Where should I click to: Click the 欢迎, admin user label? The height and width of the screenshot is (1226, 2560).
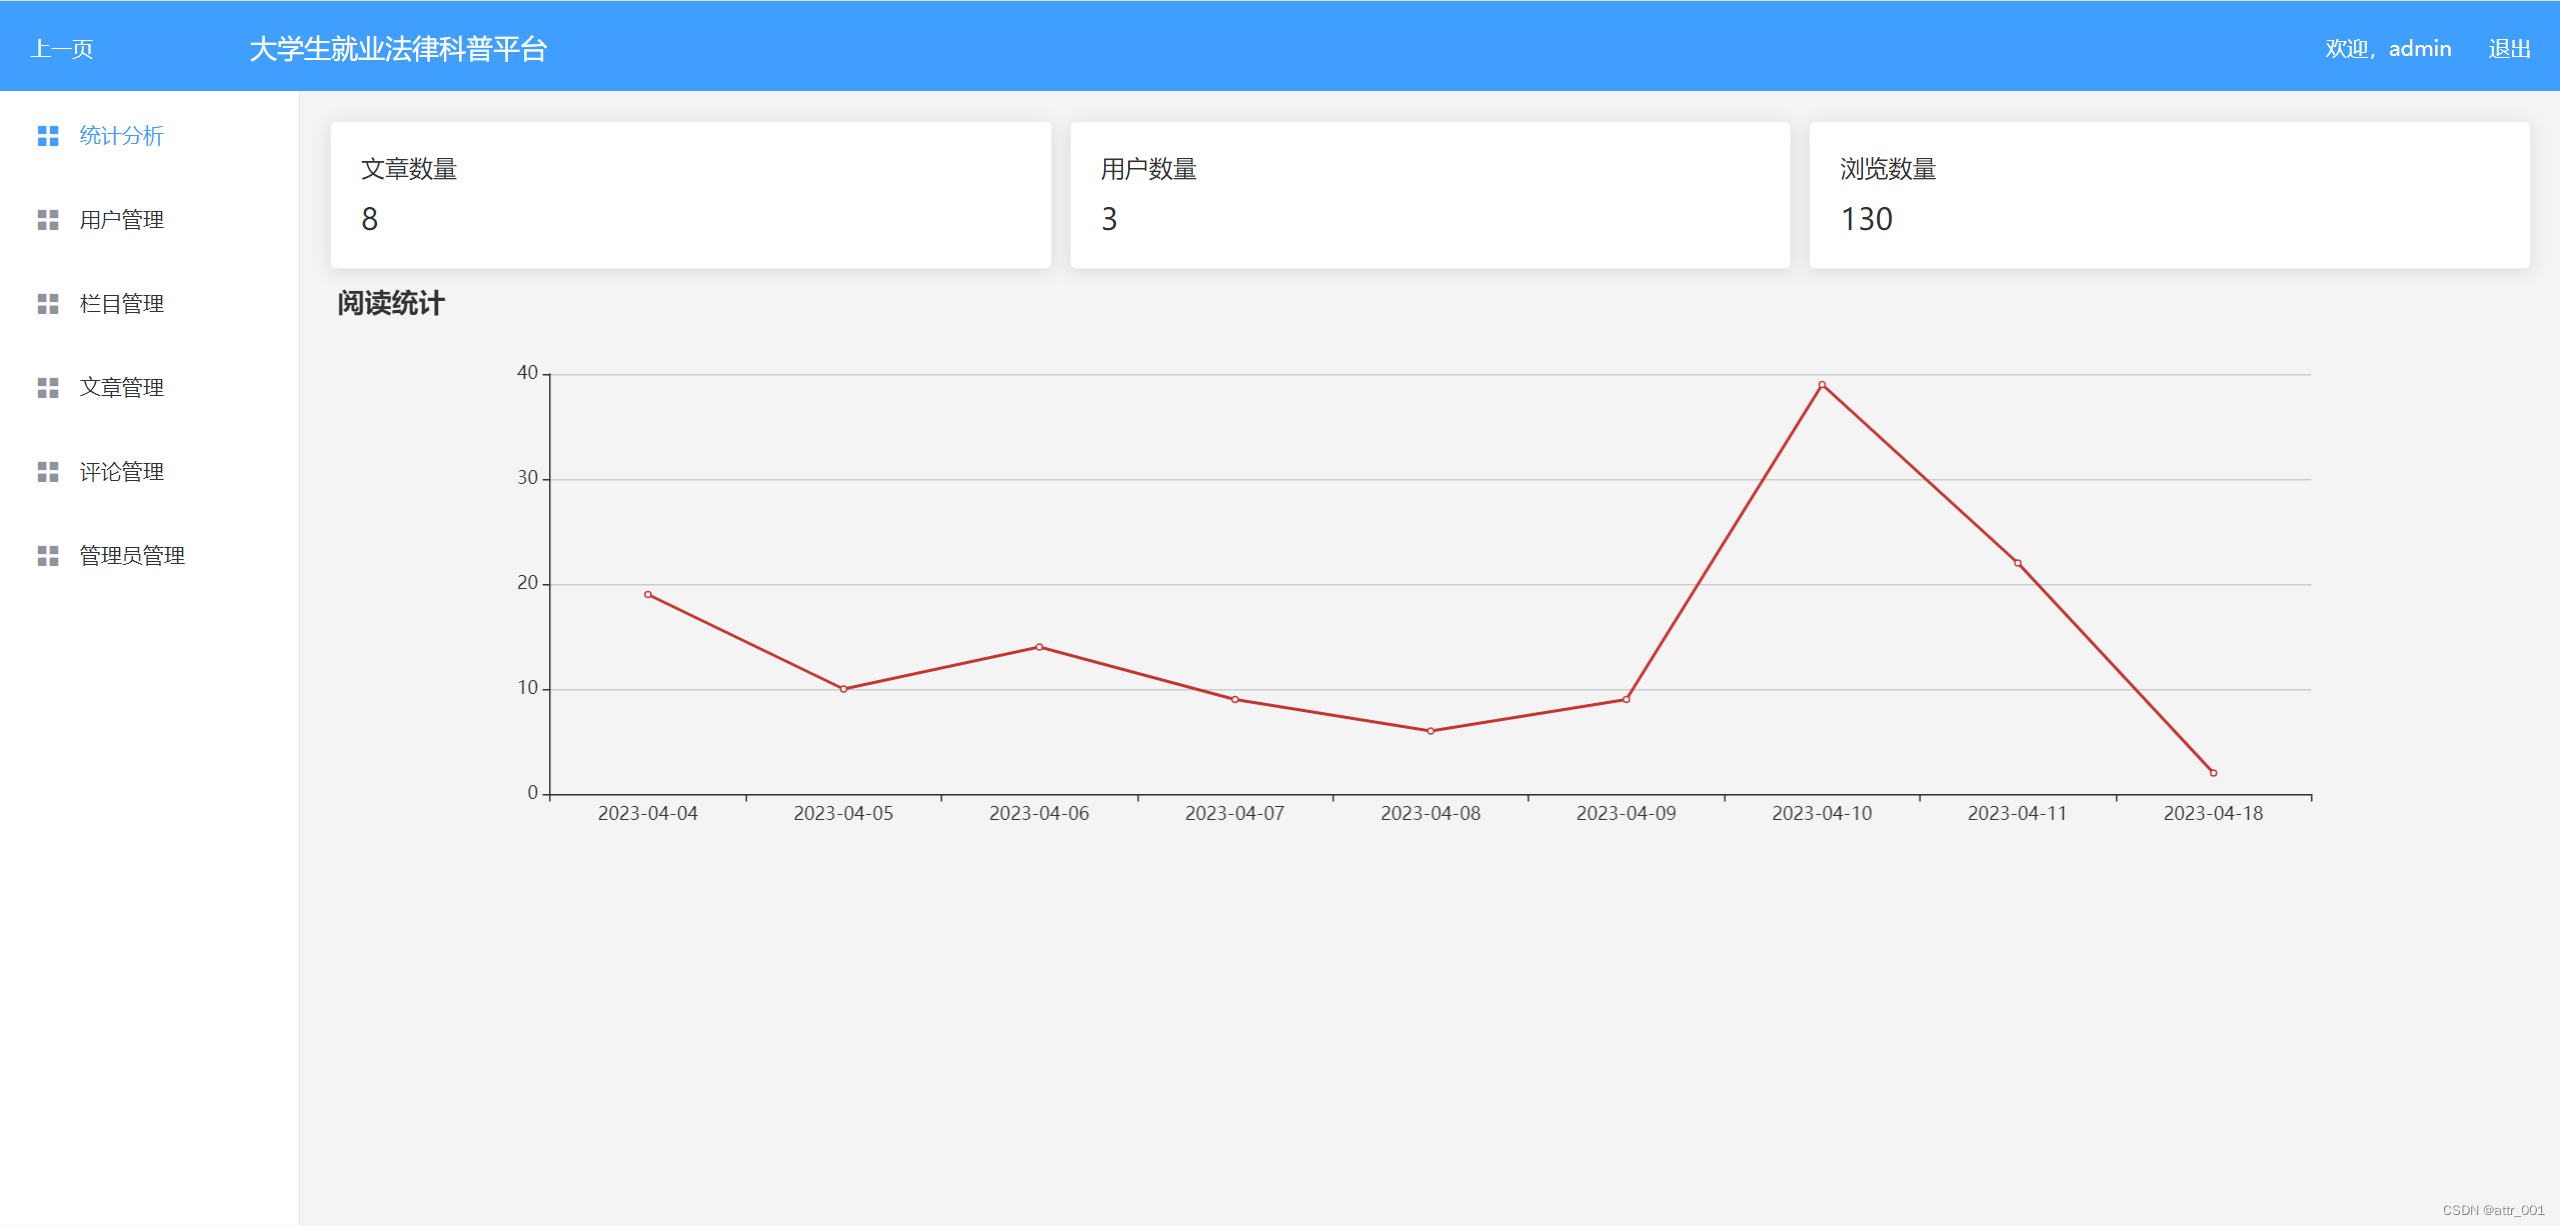(2387, 49)
